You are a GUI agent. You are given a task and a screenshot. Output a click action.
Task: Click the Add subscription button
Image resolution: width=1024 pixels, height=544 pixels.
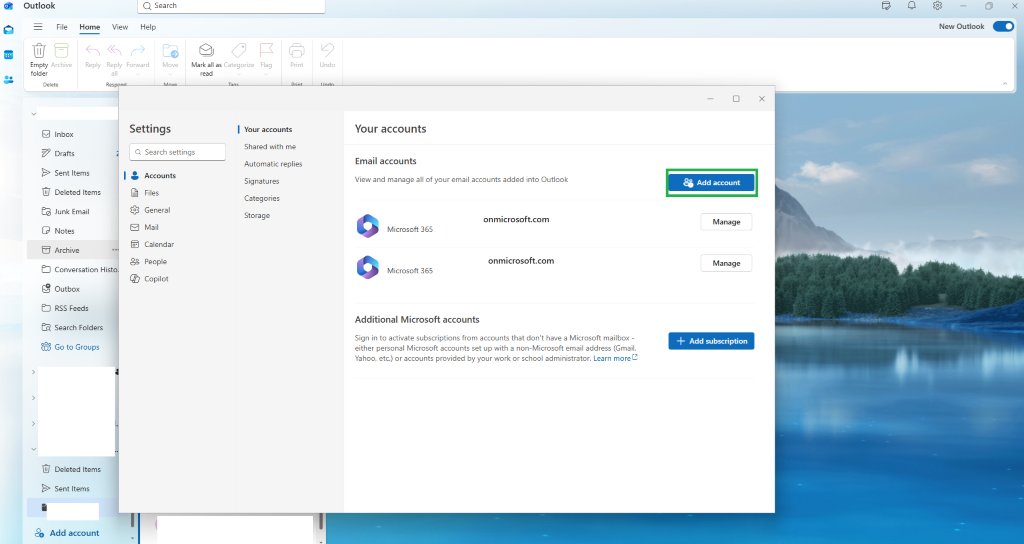(711, 341)
